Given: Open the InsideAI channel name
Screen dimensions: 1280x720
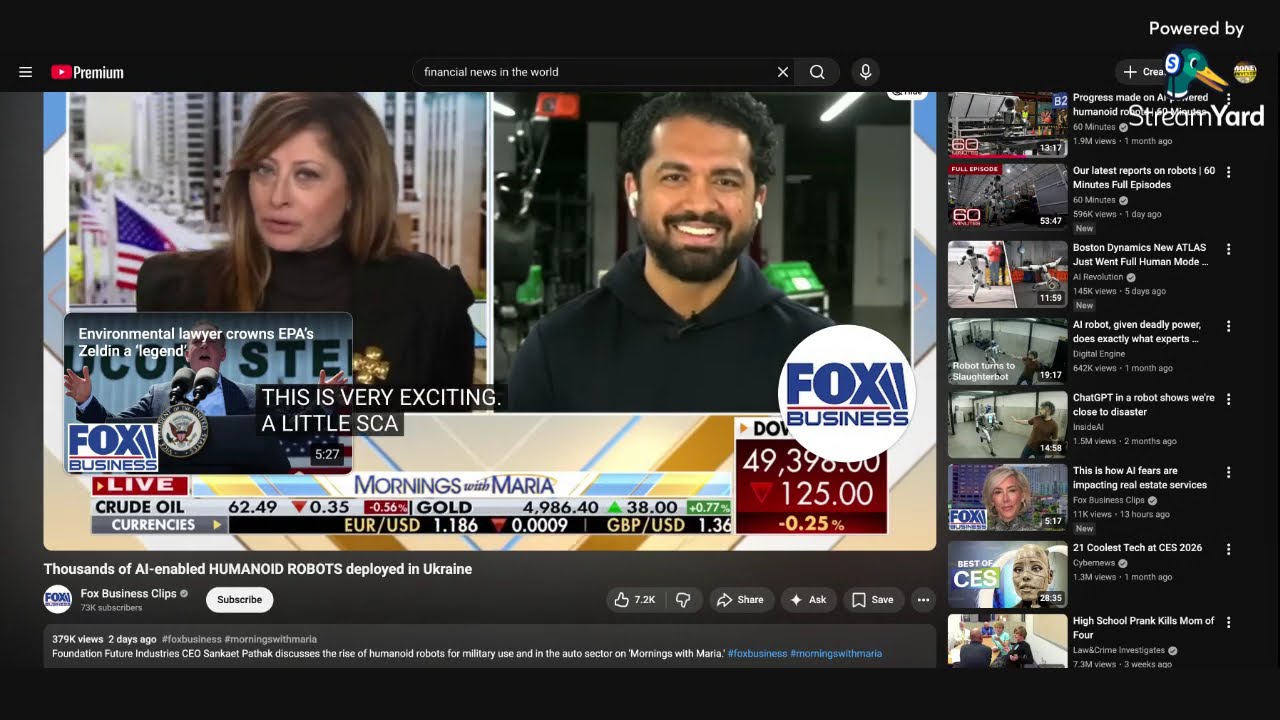Looking at the screenshot, I should [x=1089, y=427].
